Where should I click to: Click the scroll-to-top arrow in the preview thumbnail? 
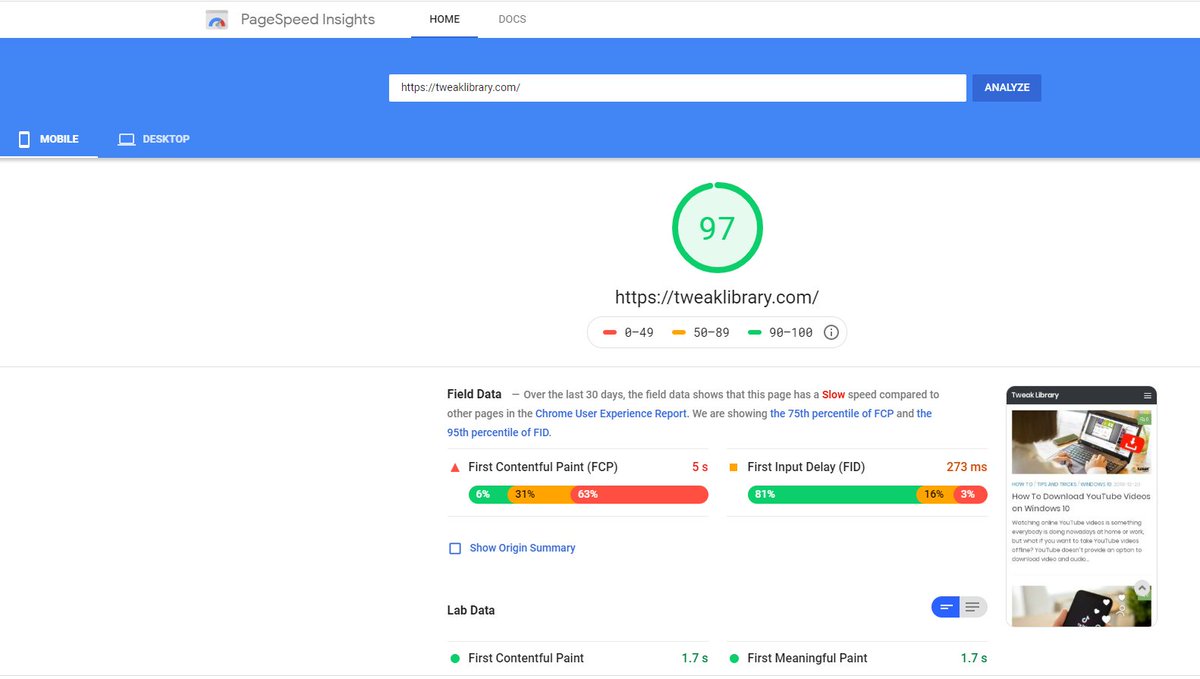coord(1141,588)
